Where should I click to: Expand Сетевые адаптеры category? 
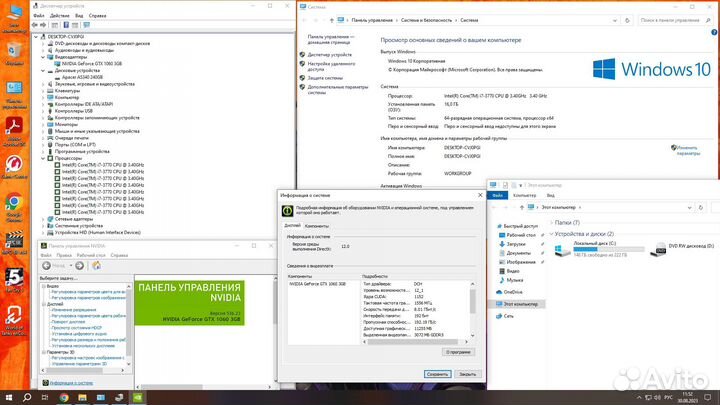pyautogui.click(x=43, y=219)
